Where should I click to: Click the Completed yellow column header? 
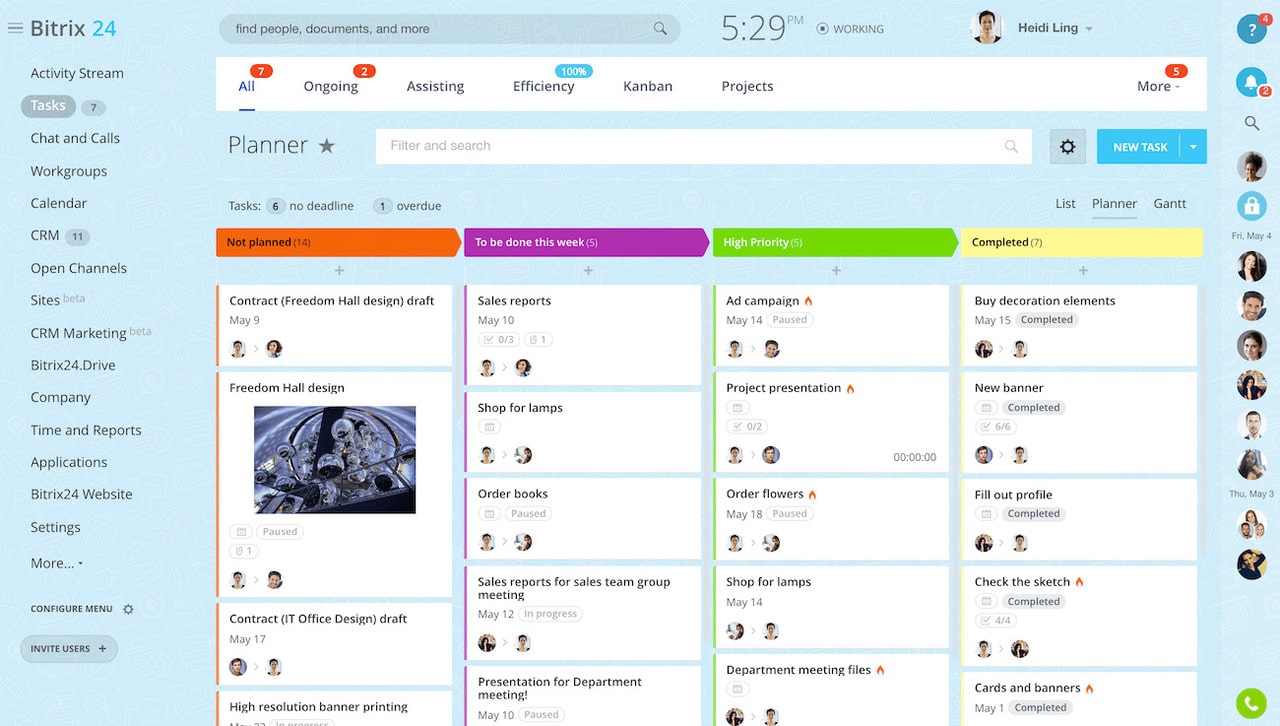point(1082,242)
